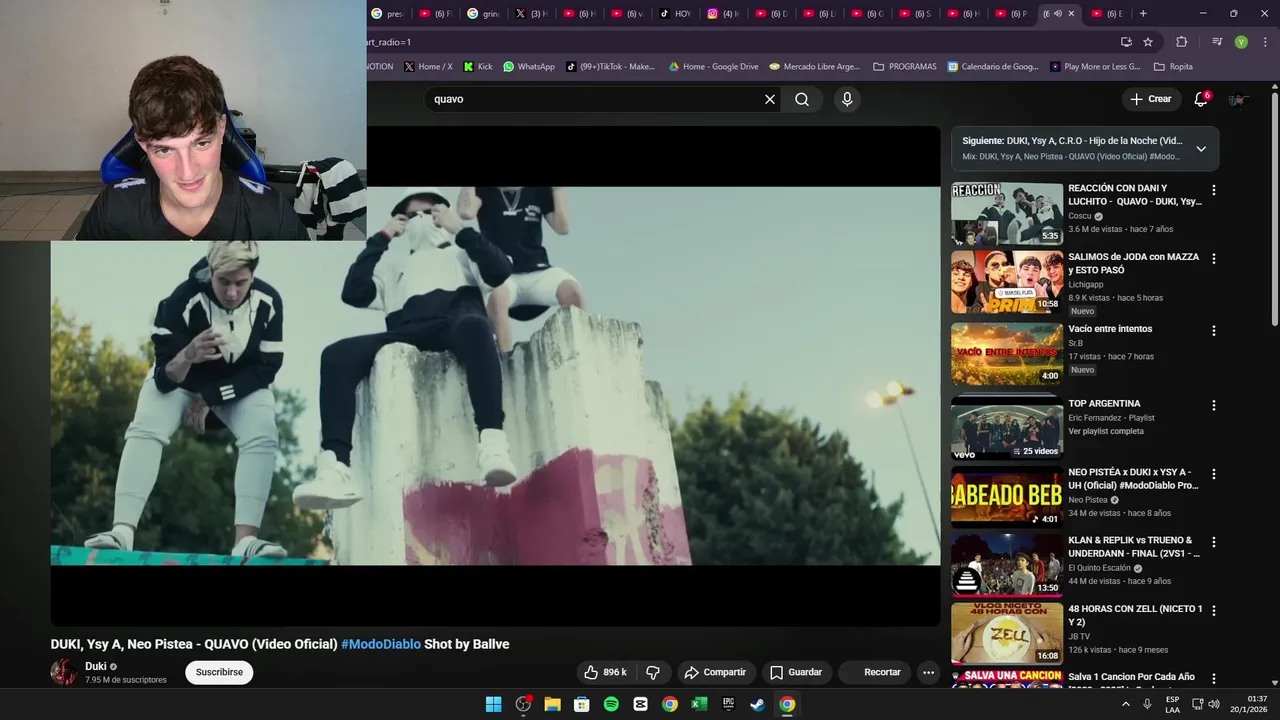Open Excel from the taskbar
This screenshot has width=1280, height=720.
[699, 704]
